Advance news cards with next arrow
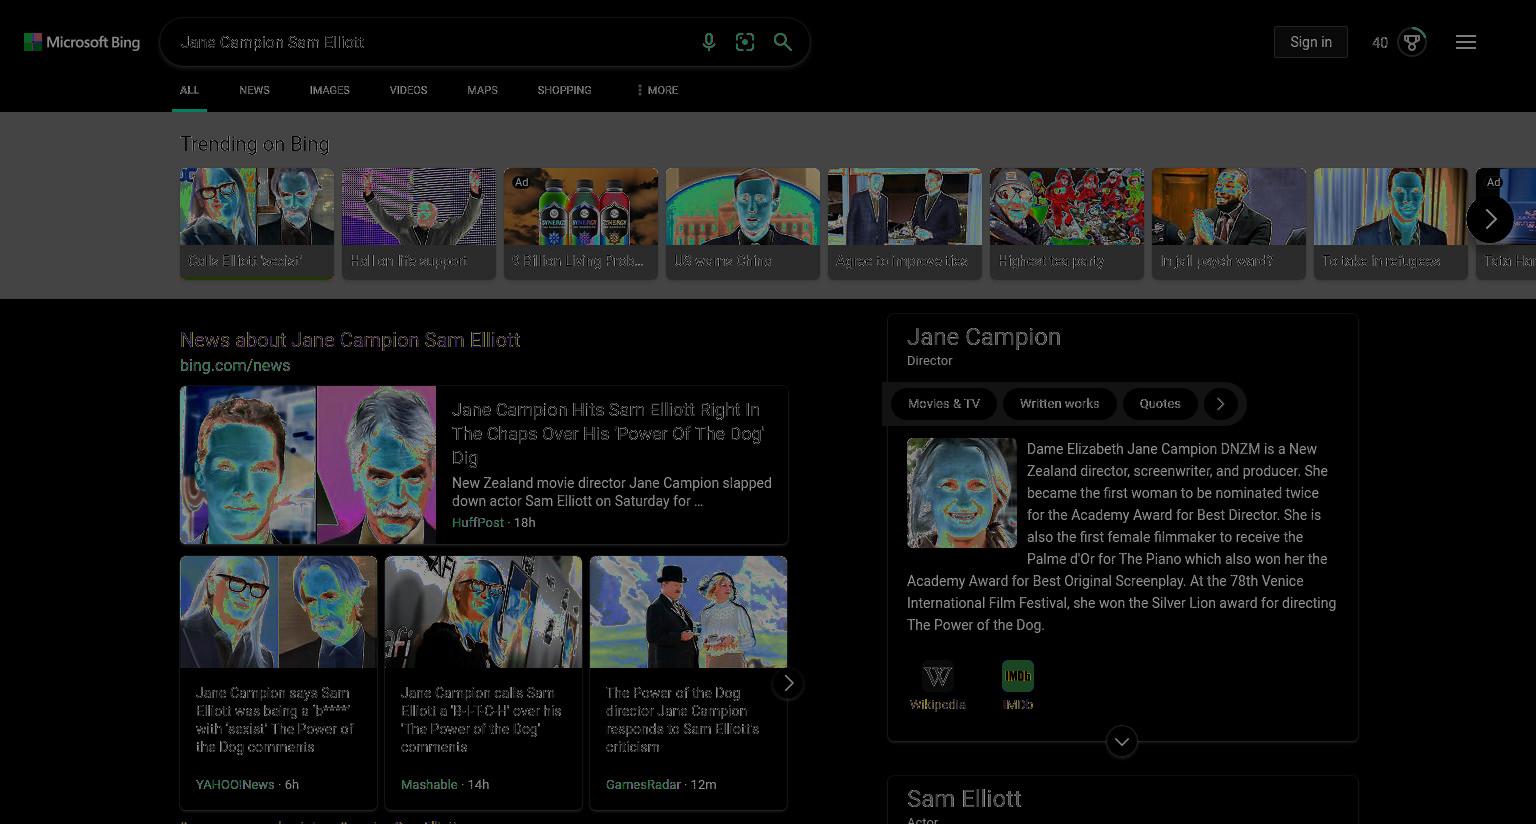 pos(788,683)
